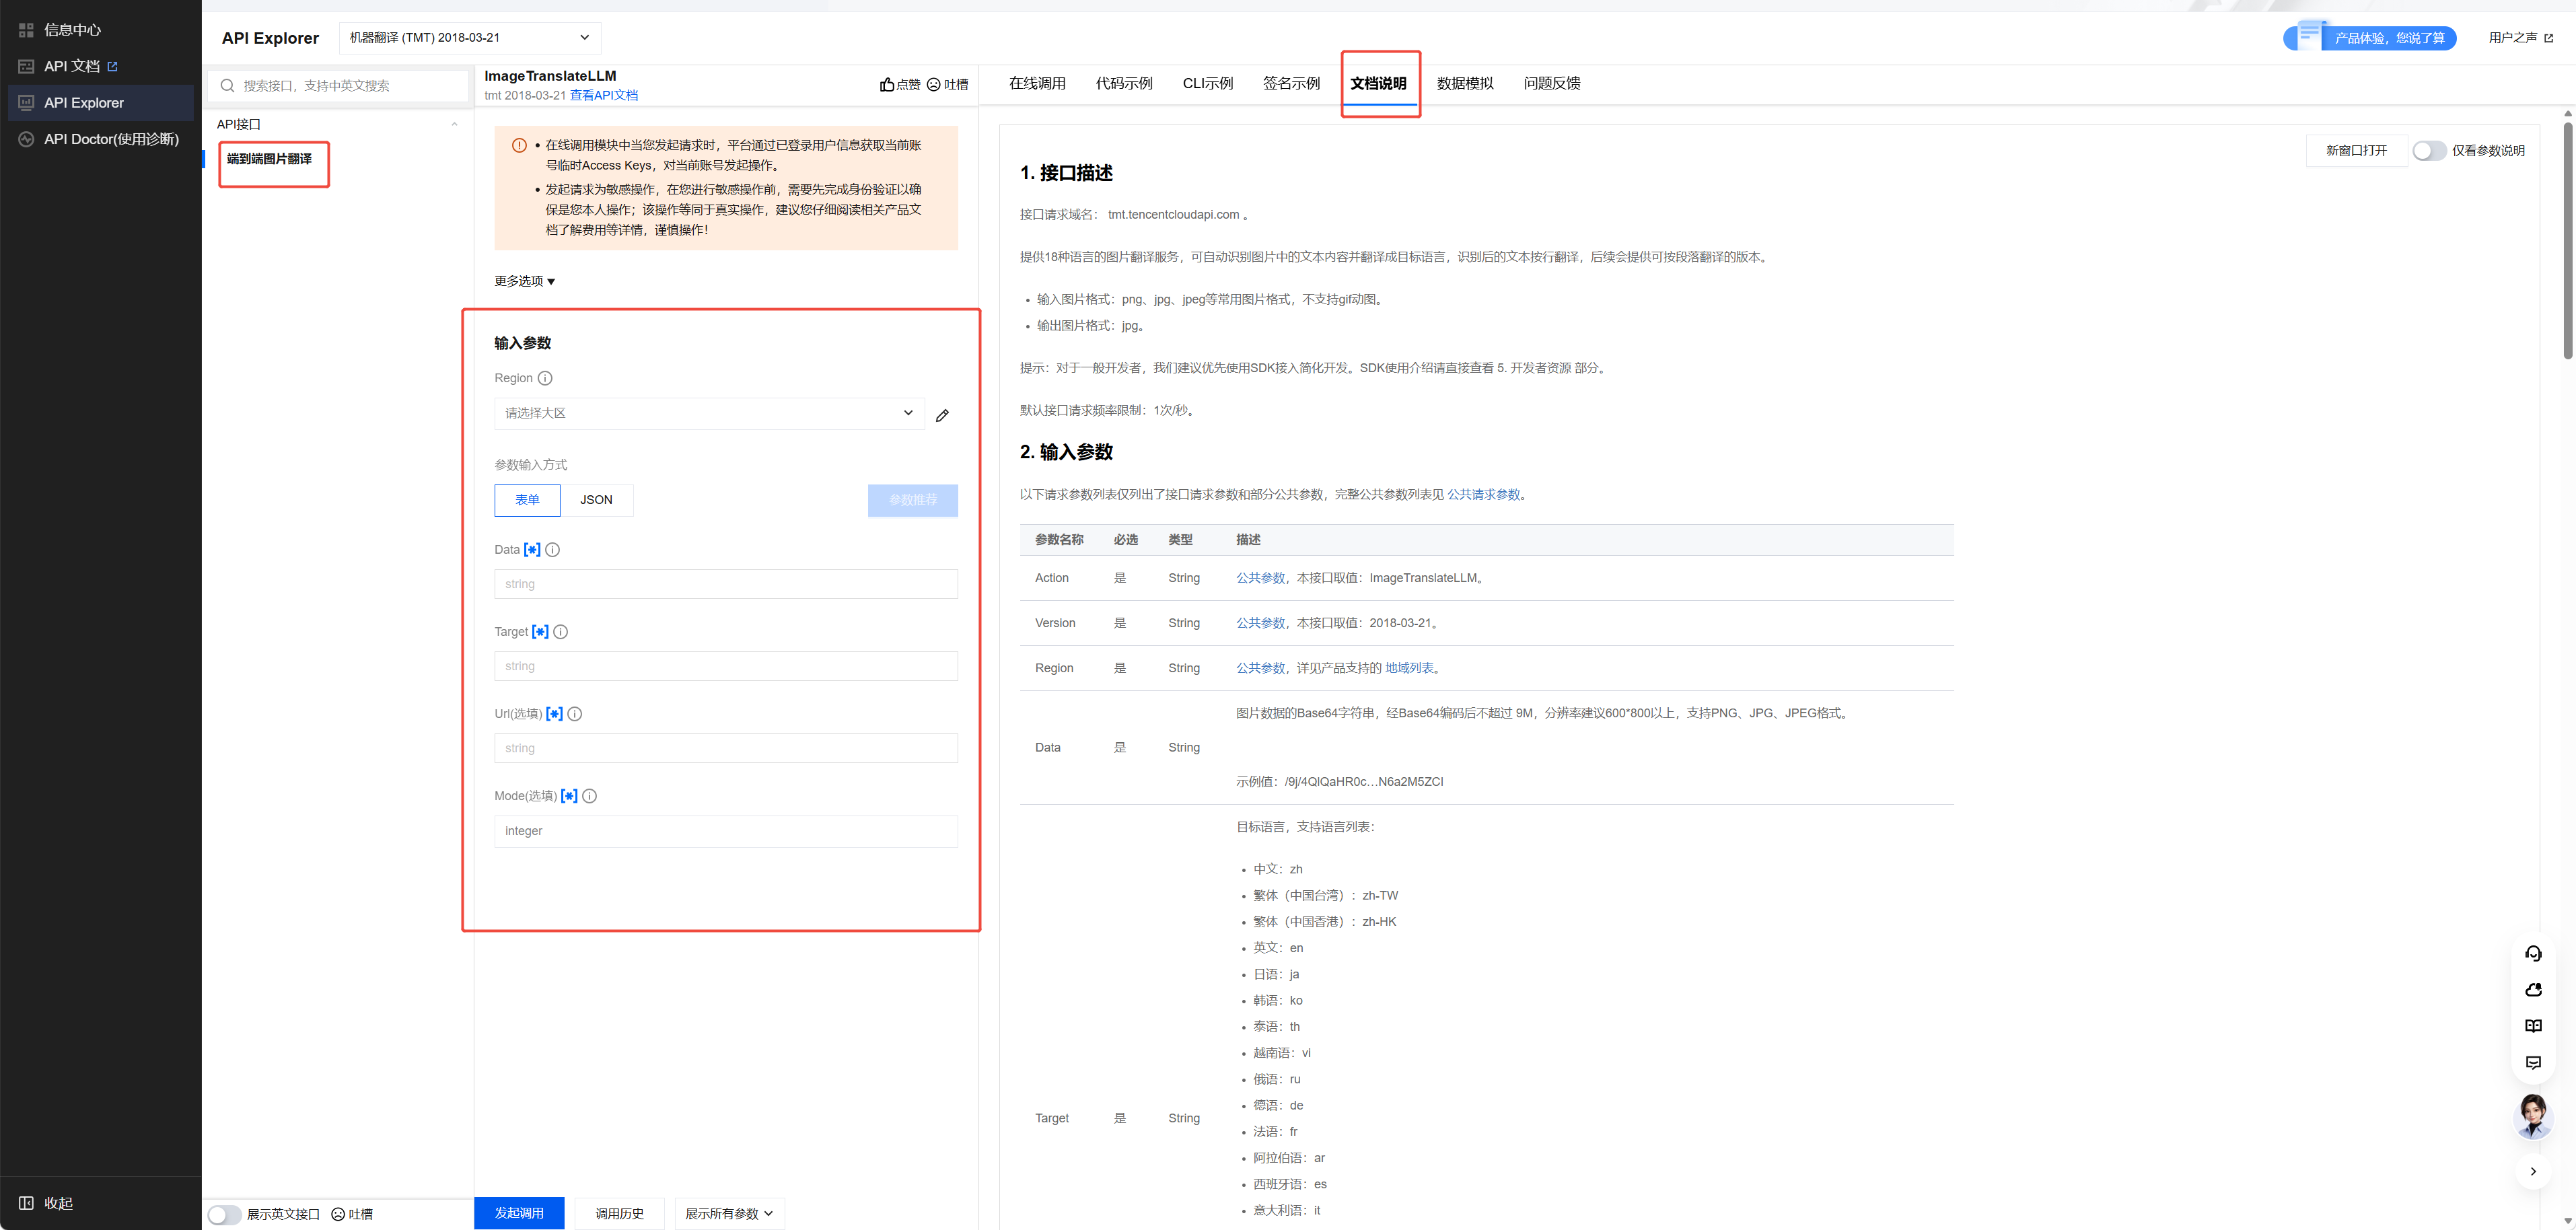Open the 查看API文档 link
Image resolution: width=2576 pixels, height=1230 pixels.
(604, 96)
